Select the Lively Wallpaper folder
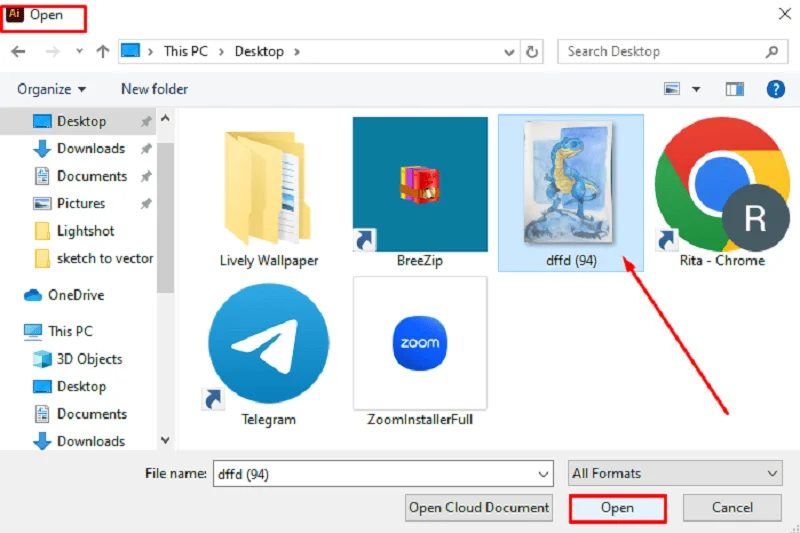Image resolution: width=800 pixels, height=533 pixels. pos(269,199)
